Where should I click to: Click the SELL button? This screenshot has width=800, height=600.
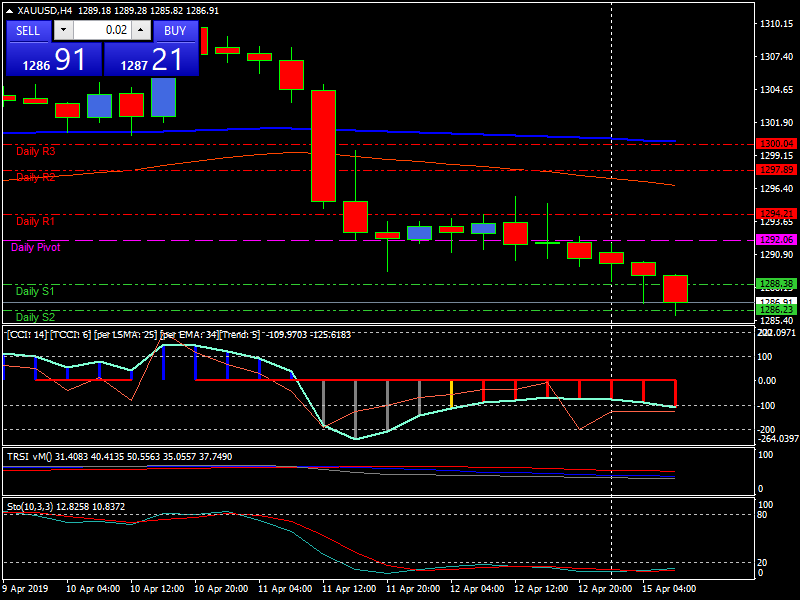point(29,31)
